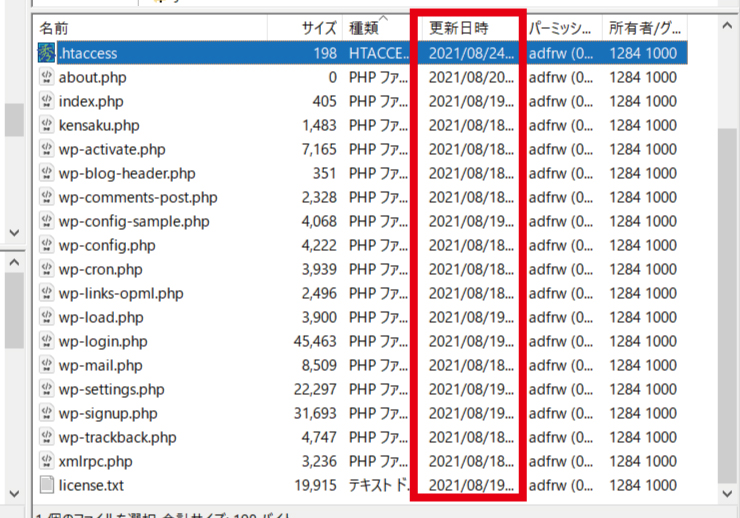Click the about.php file icon

coord(47,77)
